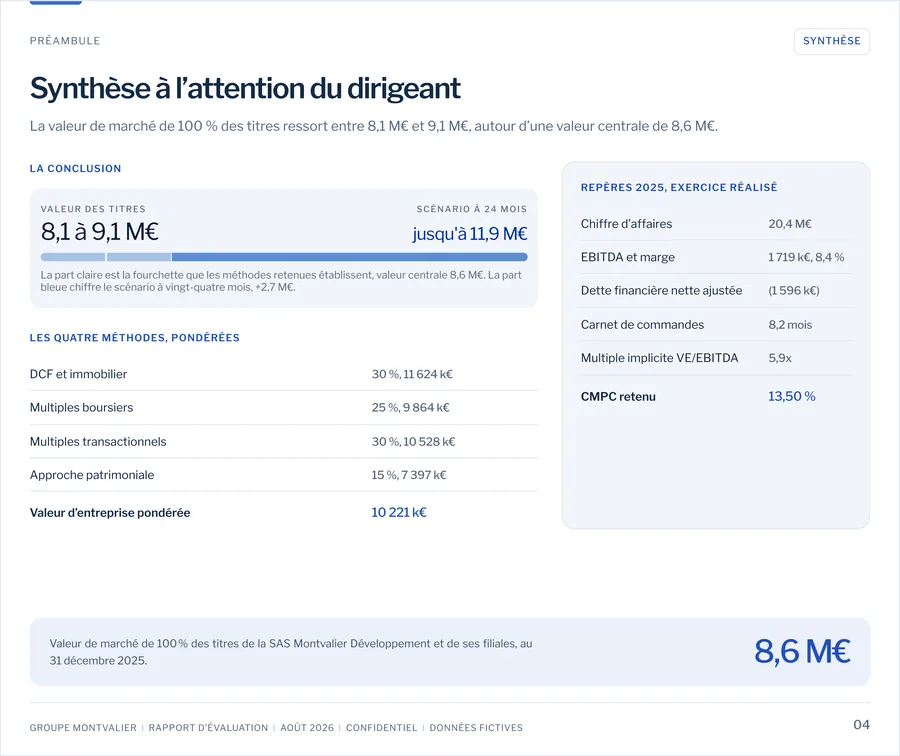Select the subtitle about 'valeur de marché de 100 %'
The width and height of the screenshot is (900, 756).
[374, 126]
